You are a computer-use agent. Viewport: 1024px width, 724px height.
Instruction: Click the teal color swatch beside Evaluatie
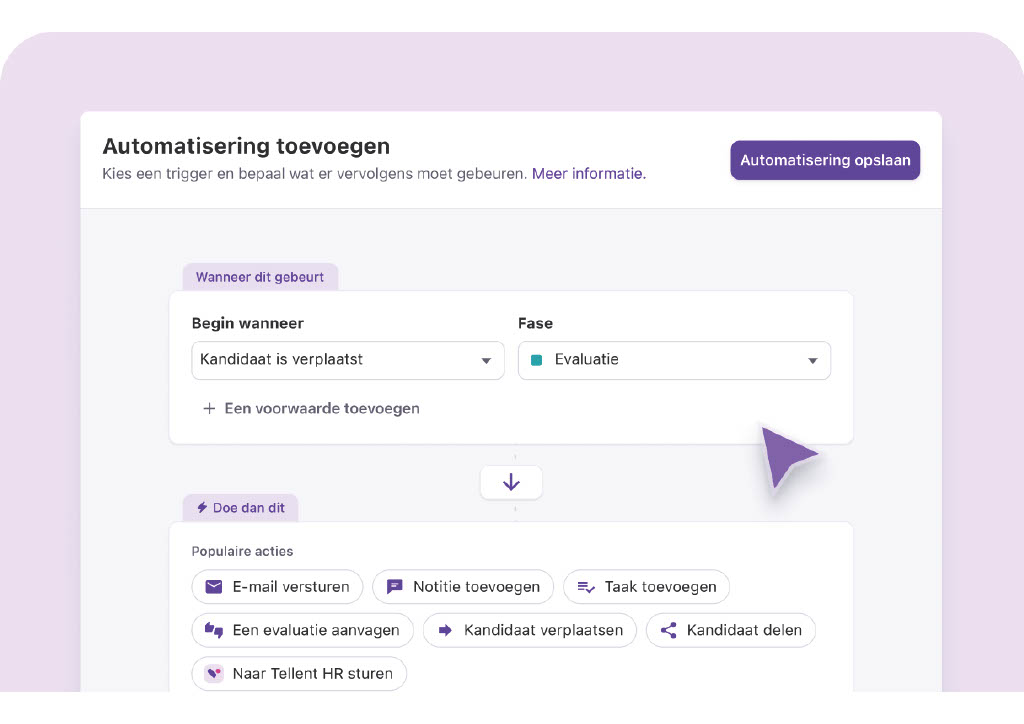click(535, 360)
